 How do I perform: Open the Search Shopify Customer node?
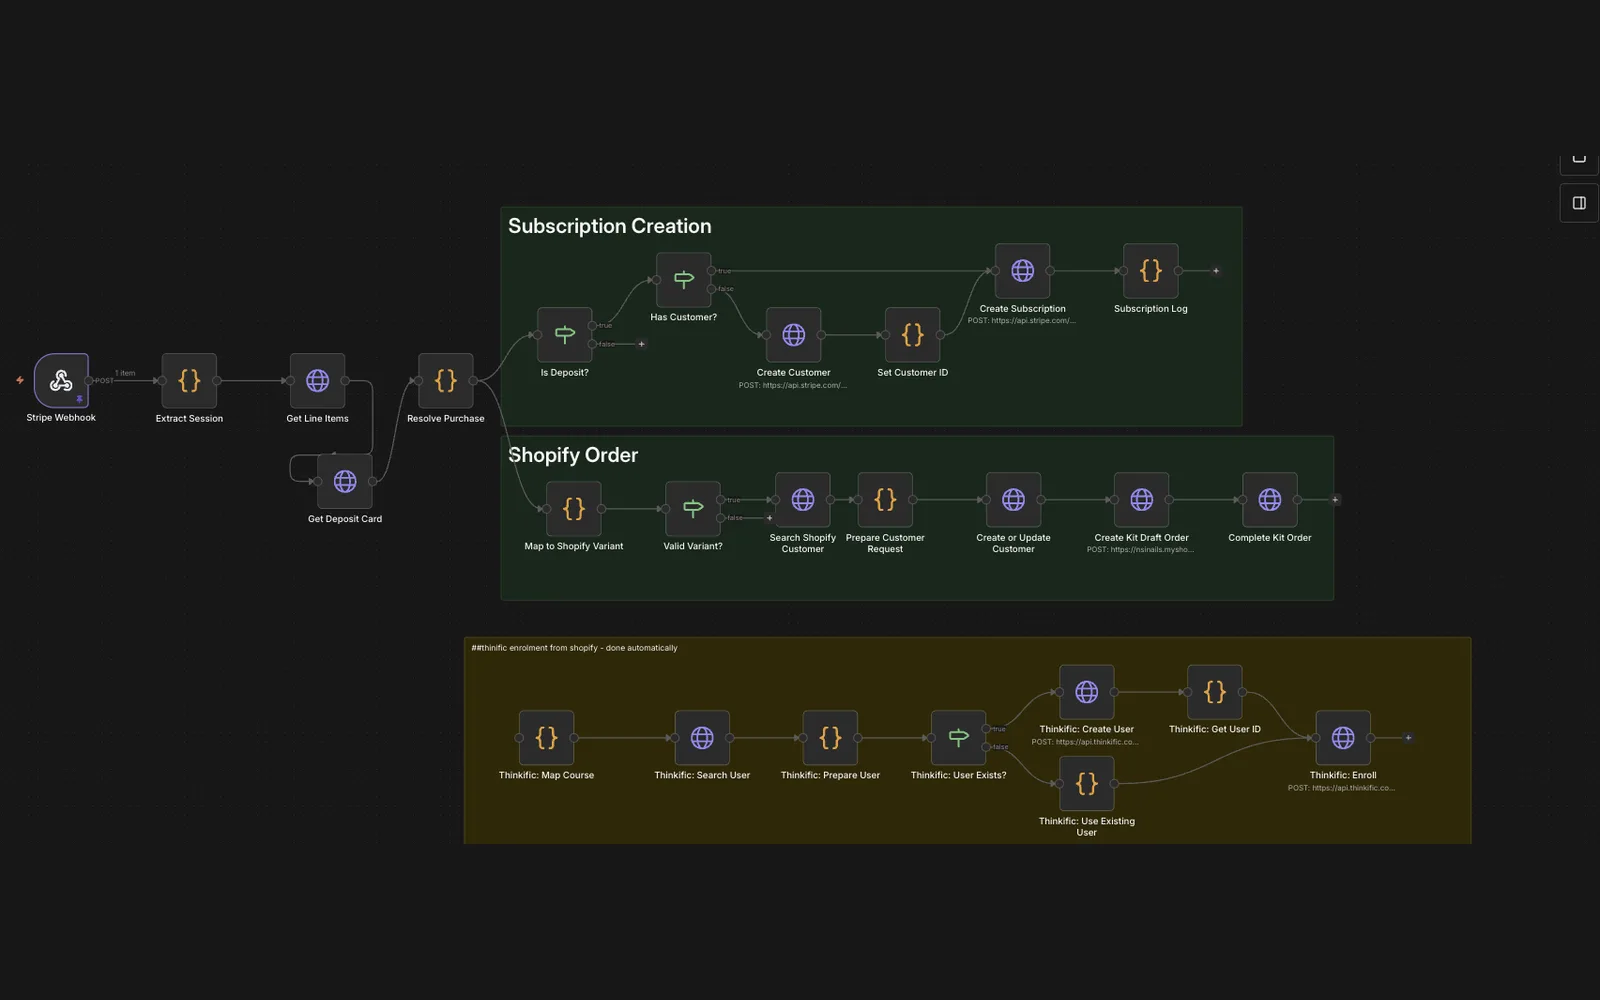coord(802,500)
